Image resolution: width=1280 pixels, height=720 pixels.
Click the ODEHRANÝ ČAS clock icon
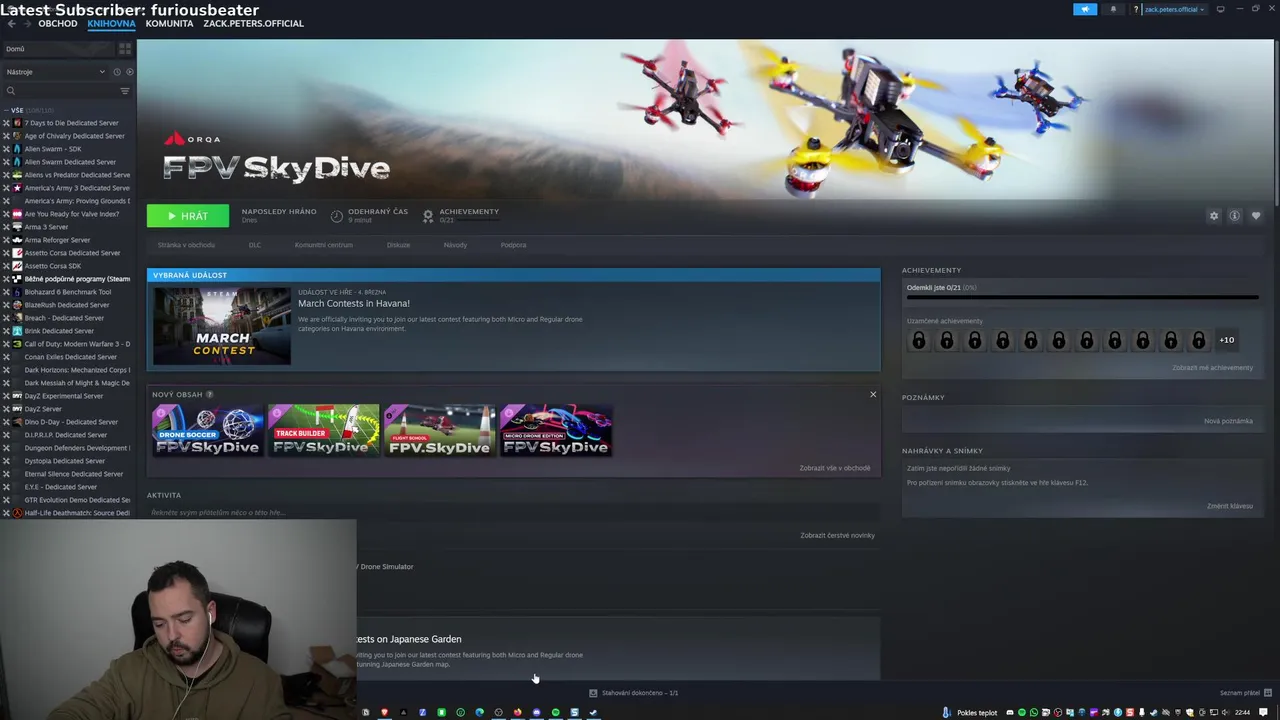tap(337, 216)
